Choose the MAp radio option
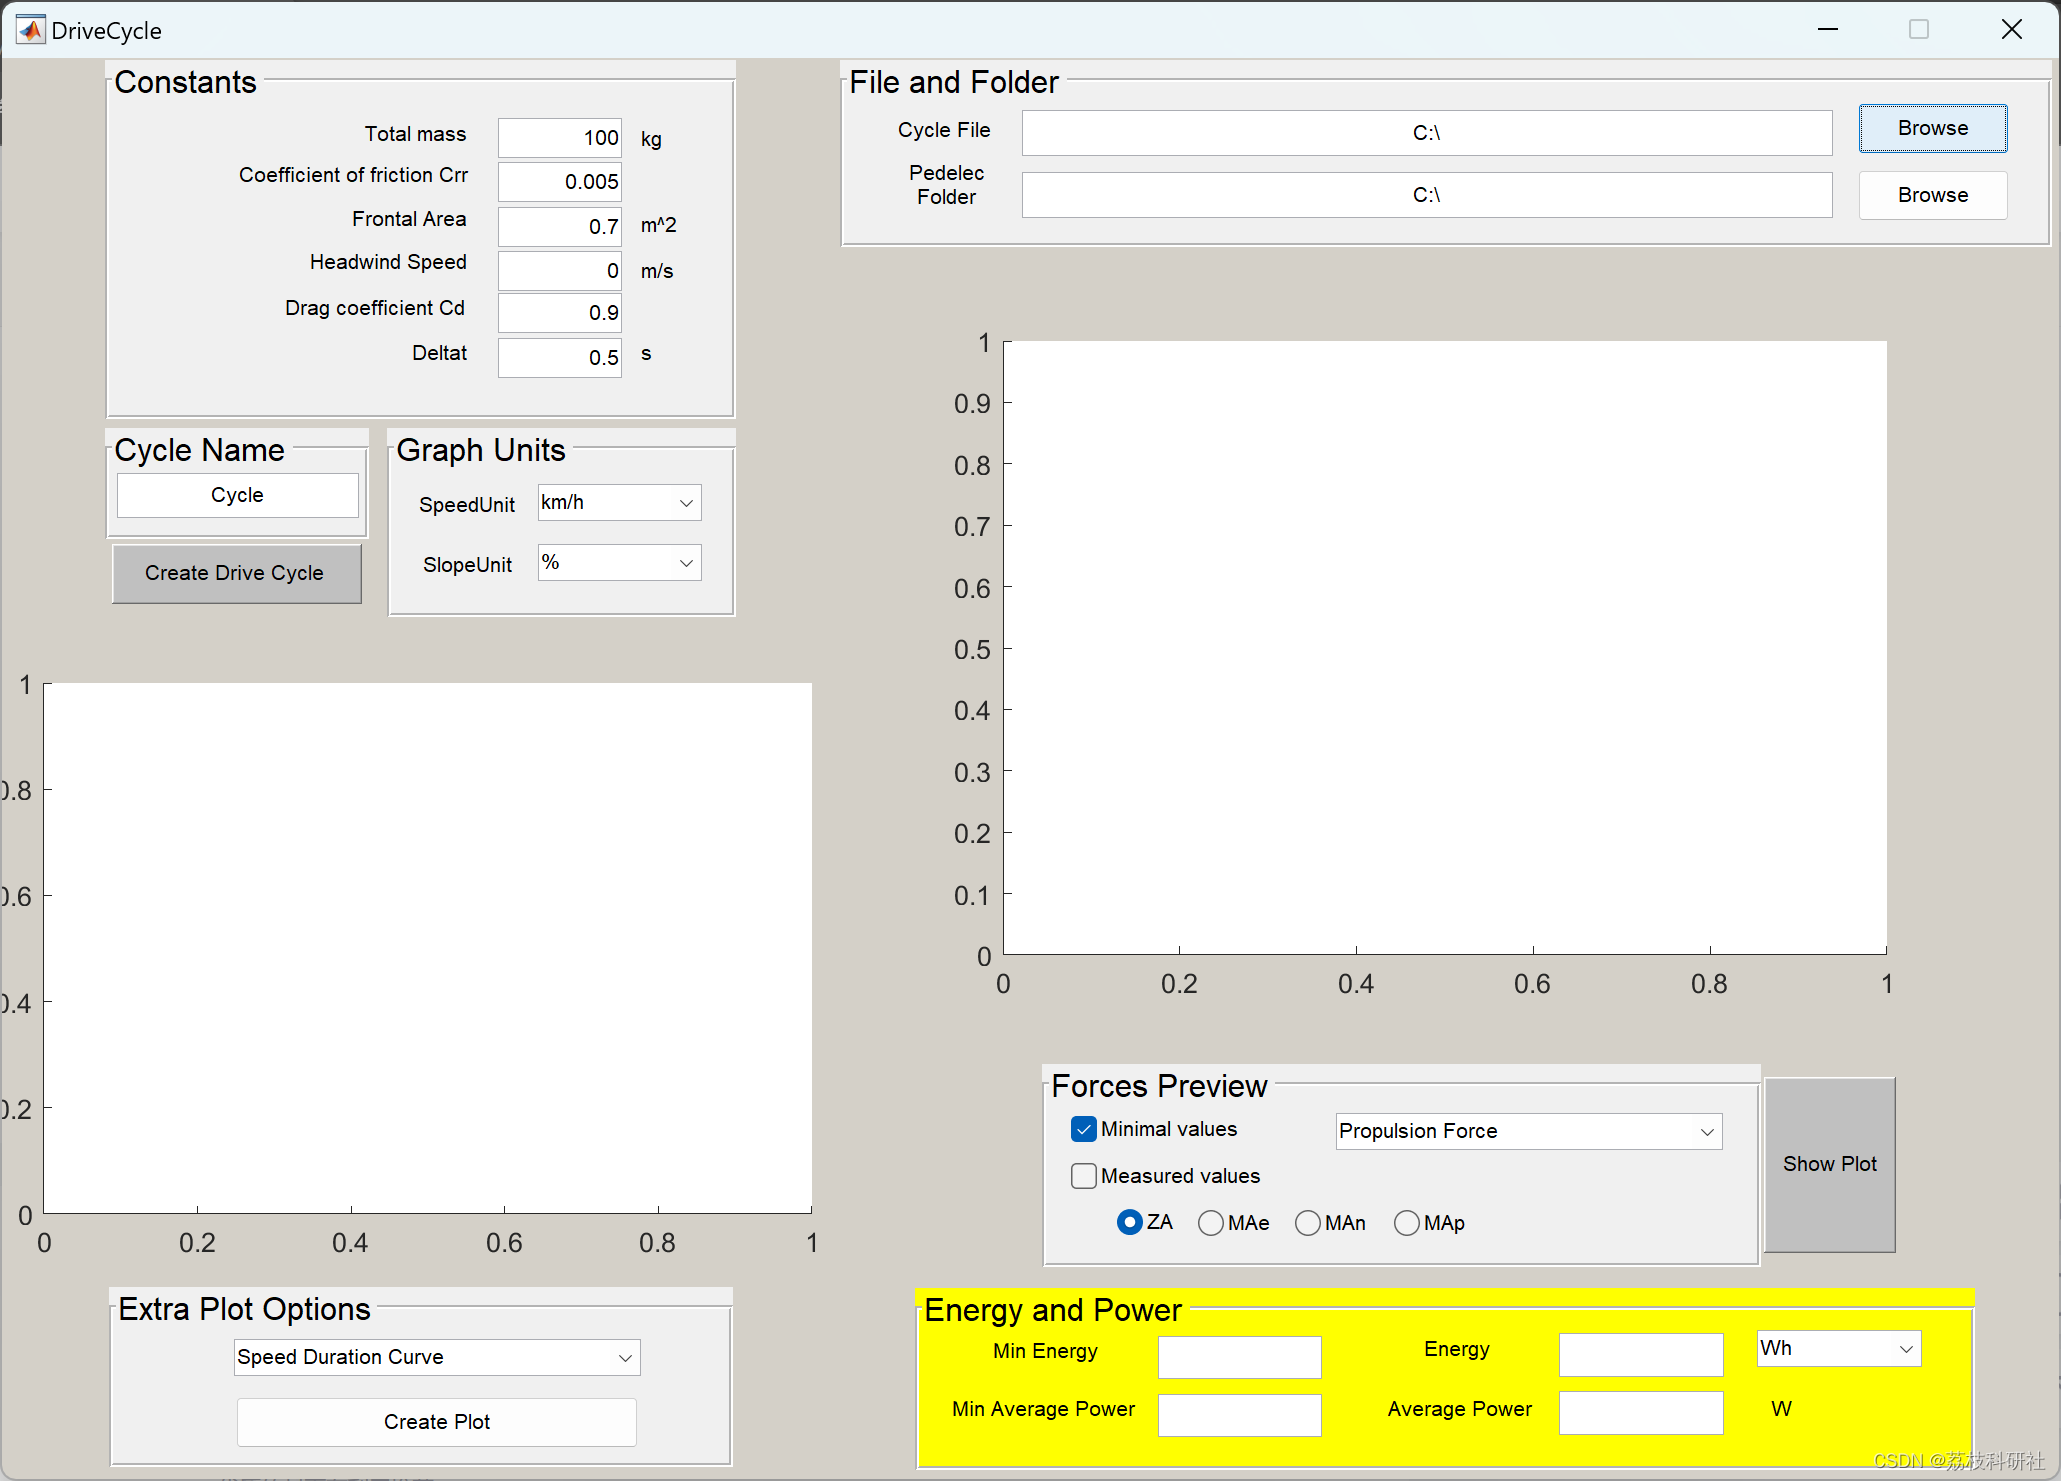2061x1481 pixels. pos(1407,1223)
